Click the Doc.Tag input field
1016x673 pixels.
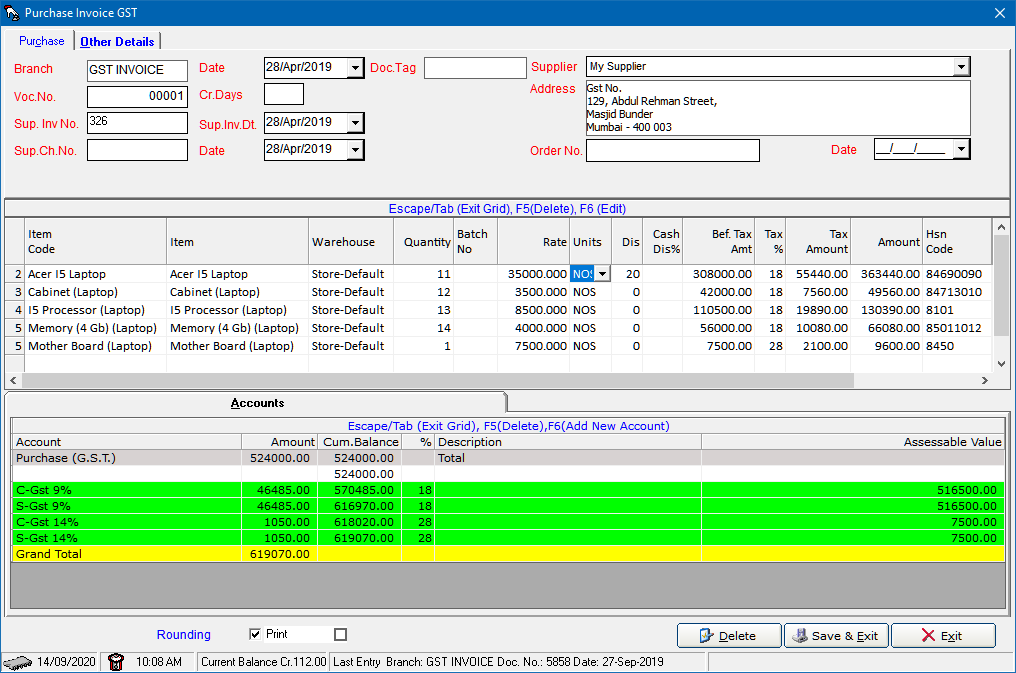(x=475, y=68)
